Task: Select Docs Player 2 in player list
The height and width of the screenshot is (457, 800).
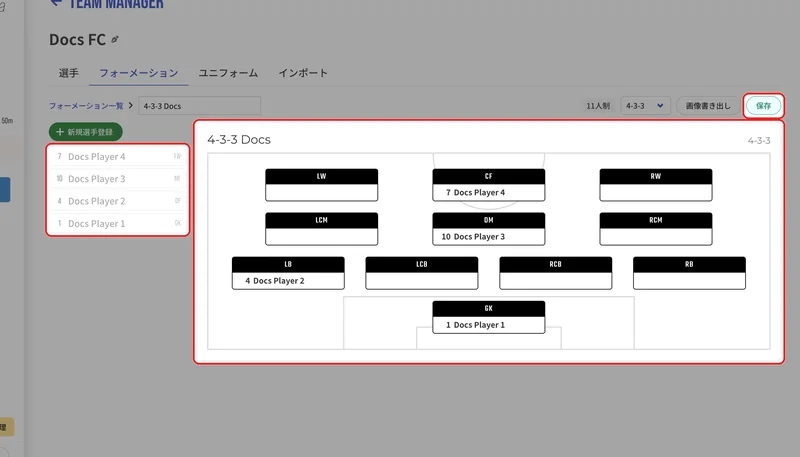Action: pyautogui.click(x=118, y=201)
